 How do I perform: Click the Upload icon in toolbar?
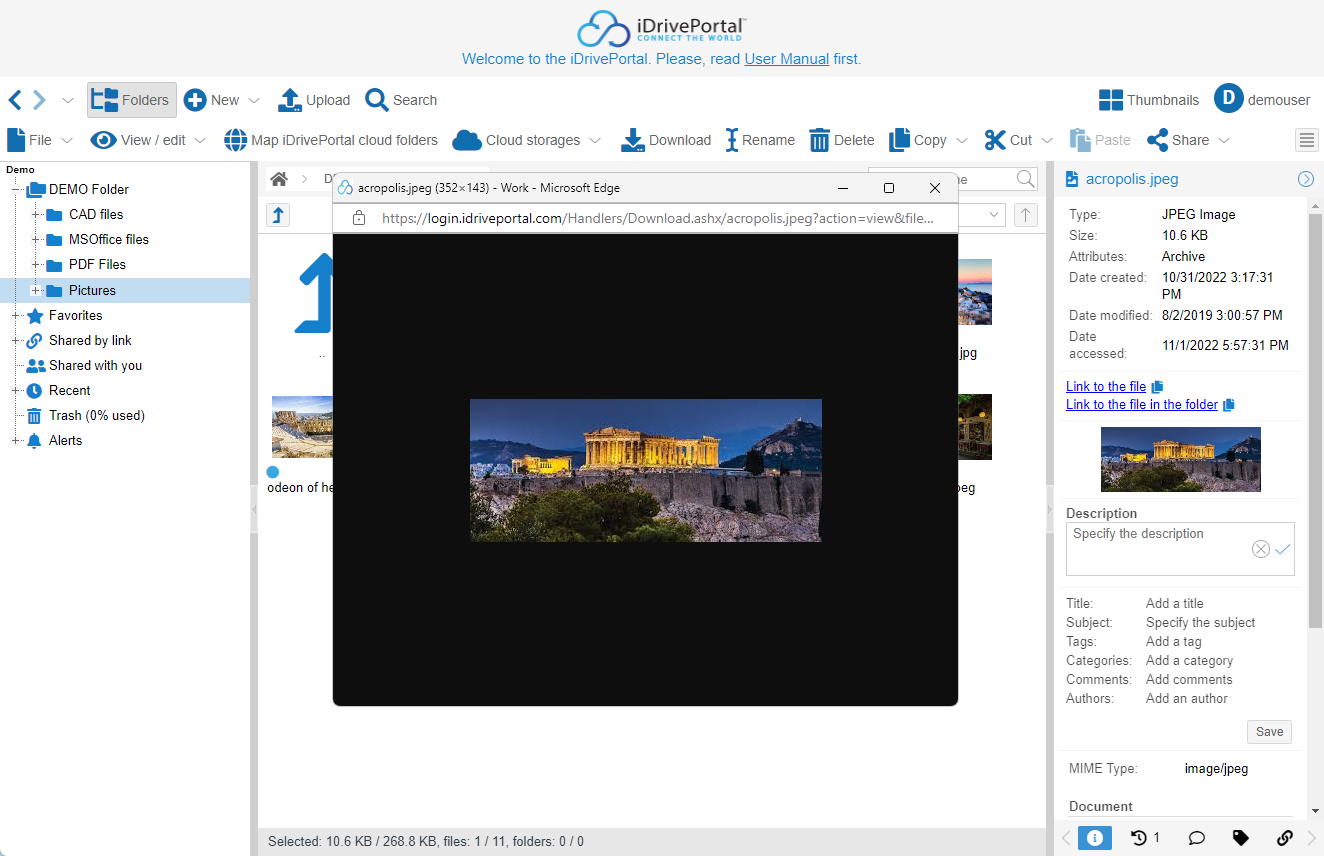[290, 100]
